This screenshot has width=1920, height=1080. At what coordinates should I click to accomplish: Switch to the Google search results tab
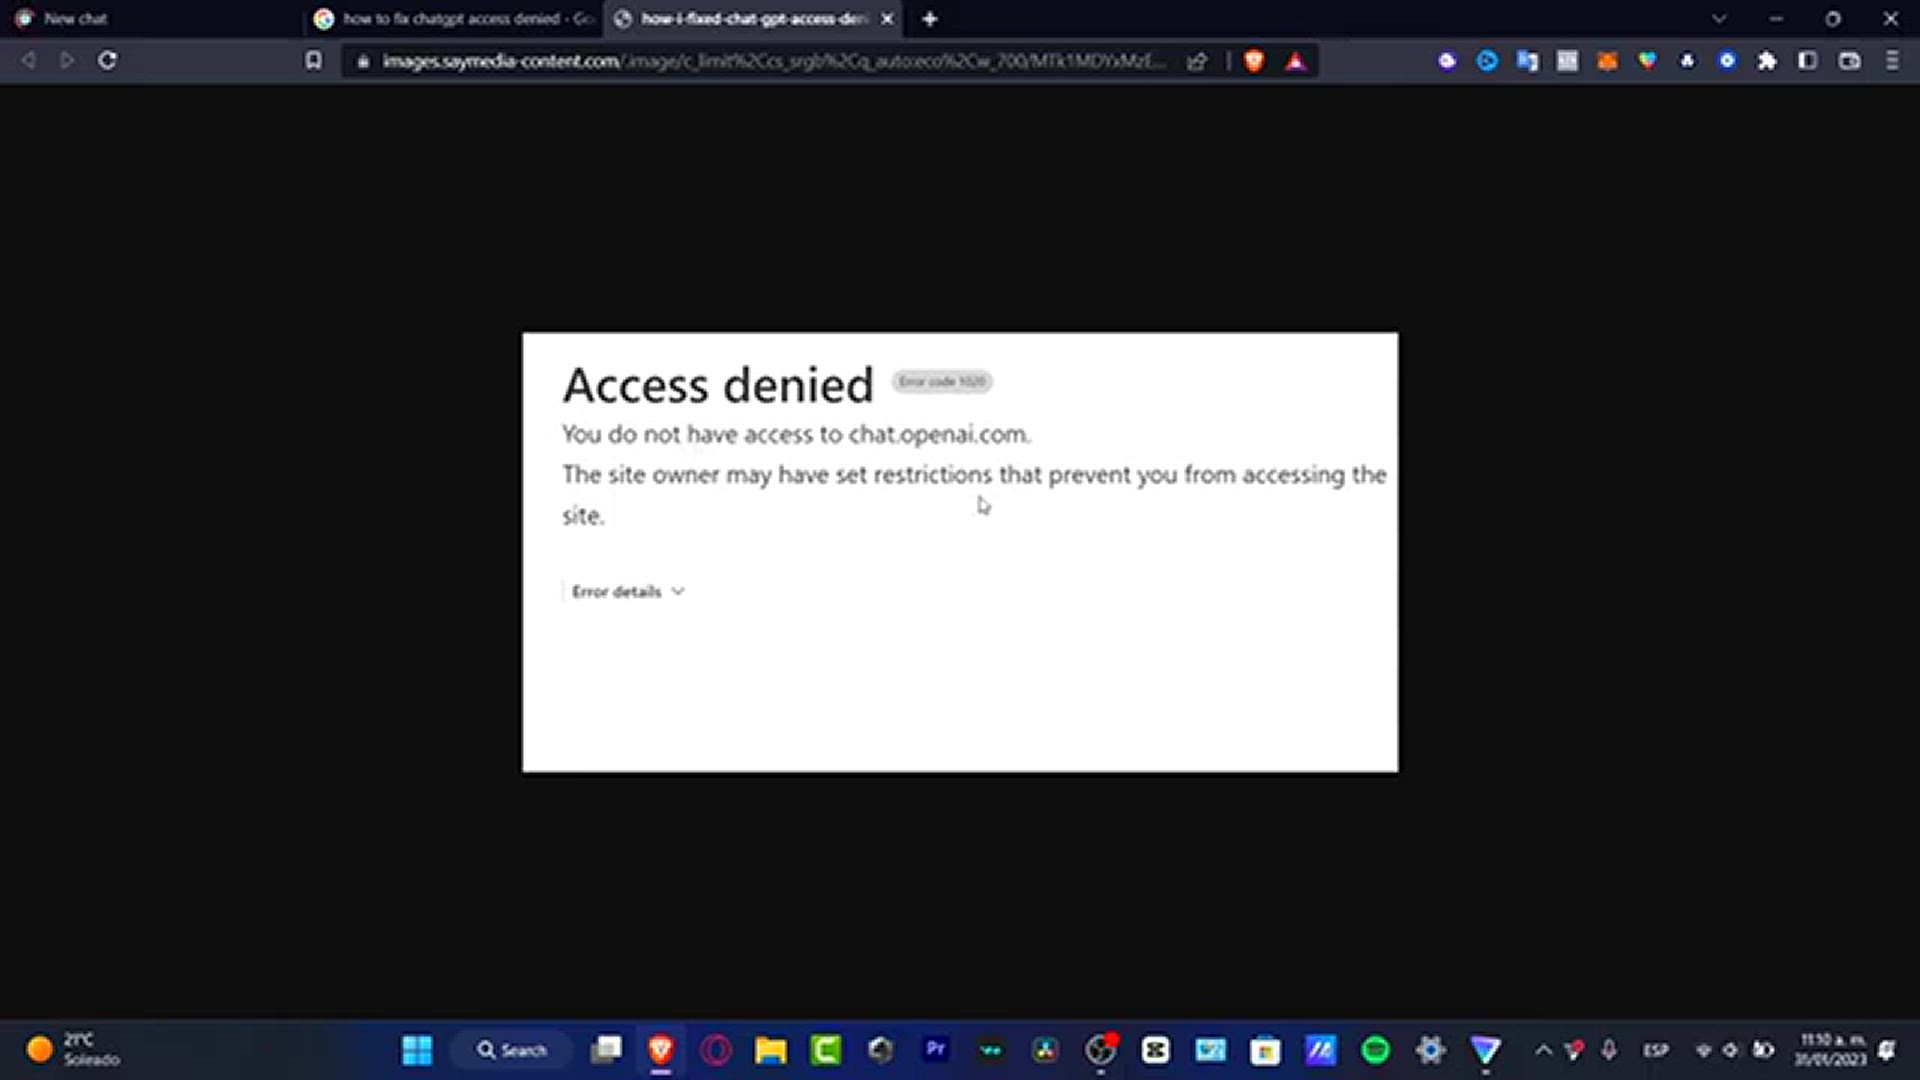coord(452,19)
